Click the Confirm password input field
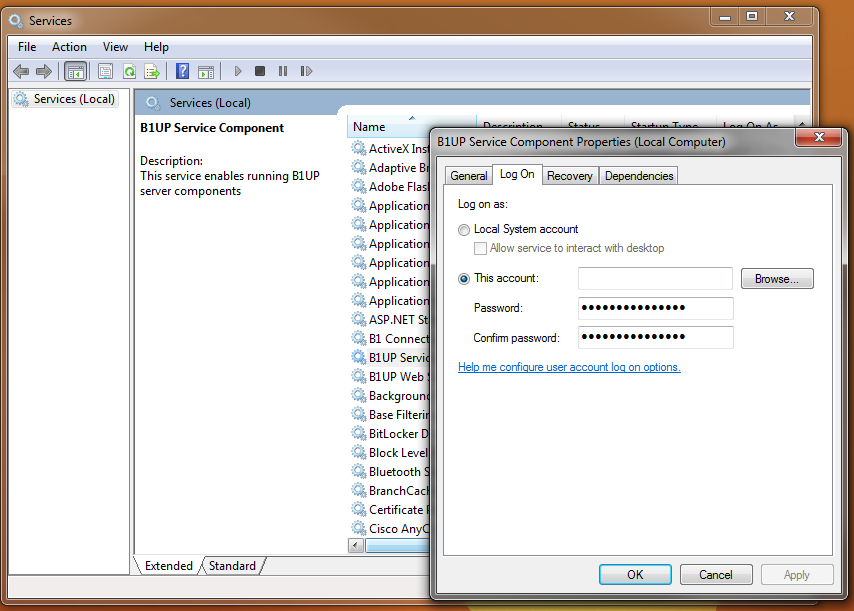854x611 pixels. click(x=655, y=337)
